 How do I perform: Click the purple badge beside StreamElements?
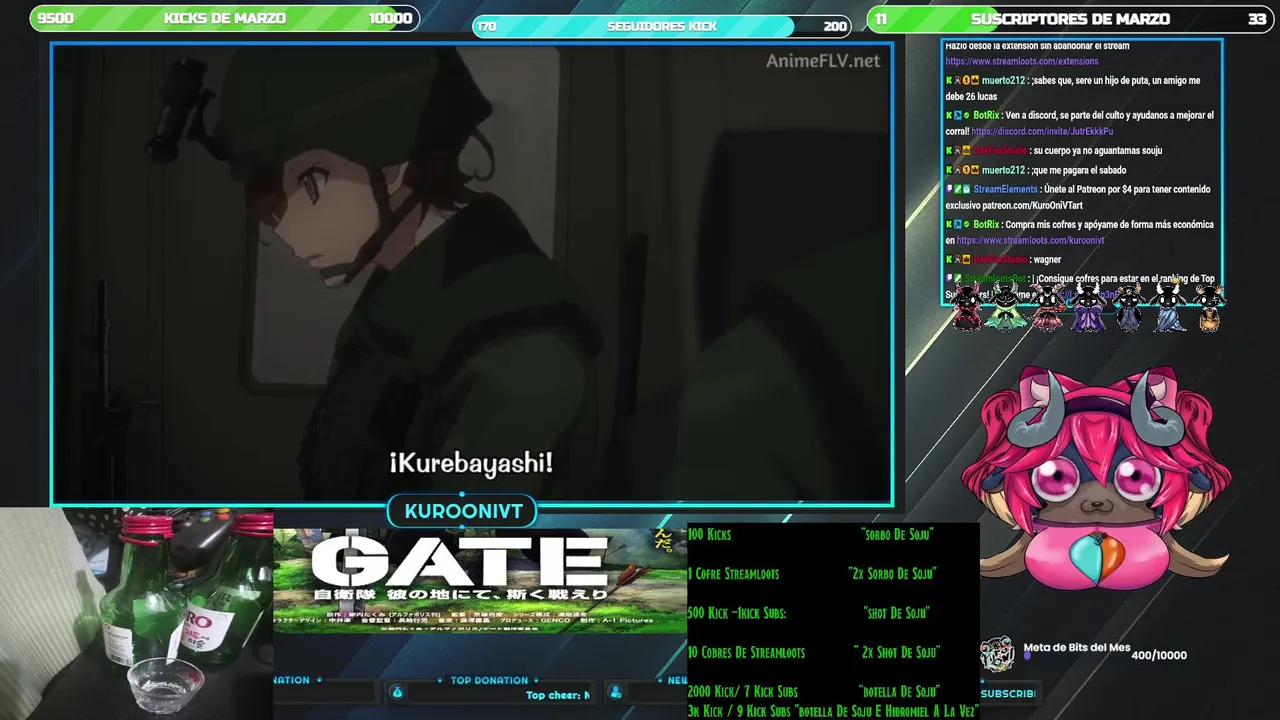tap(949, 189)
